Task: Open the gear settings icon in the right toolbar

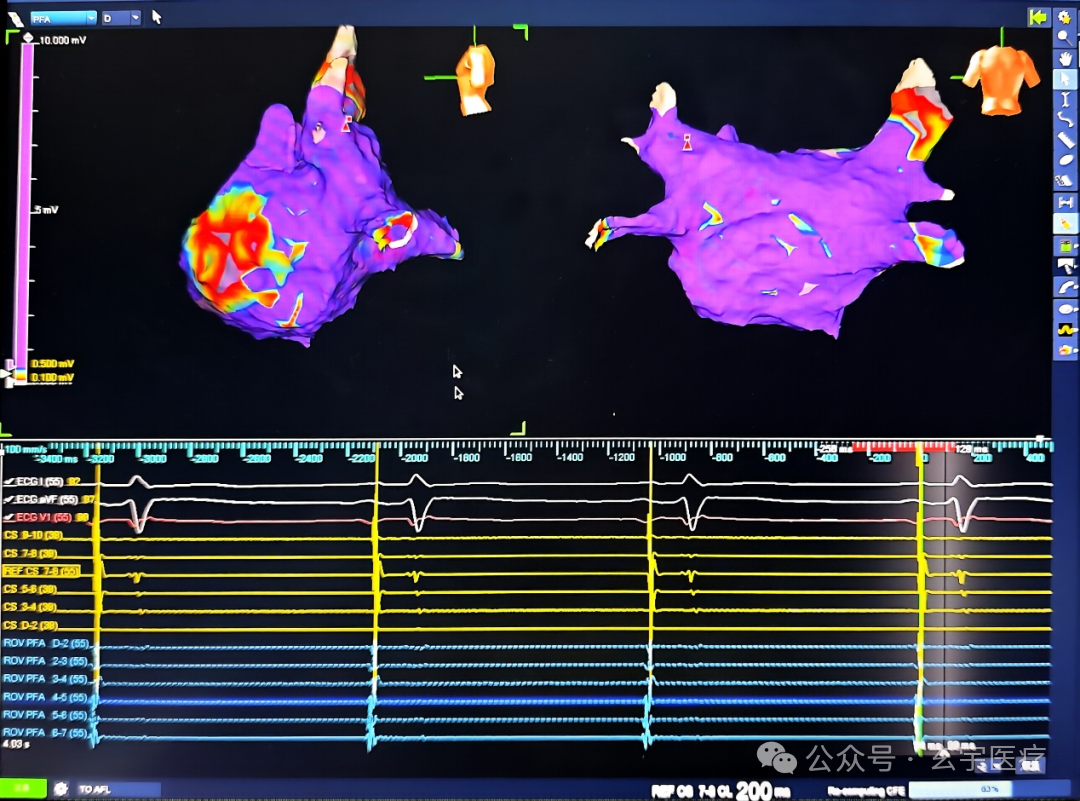Action: (1065, 17)
